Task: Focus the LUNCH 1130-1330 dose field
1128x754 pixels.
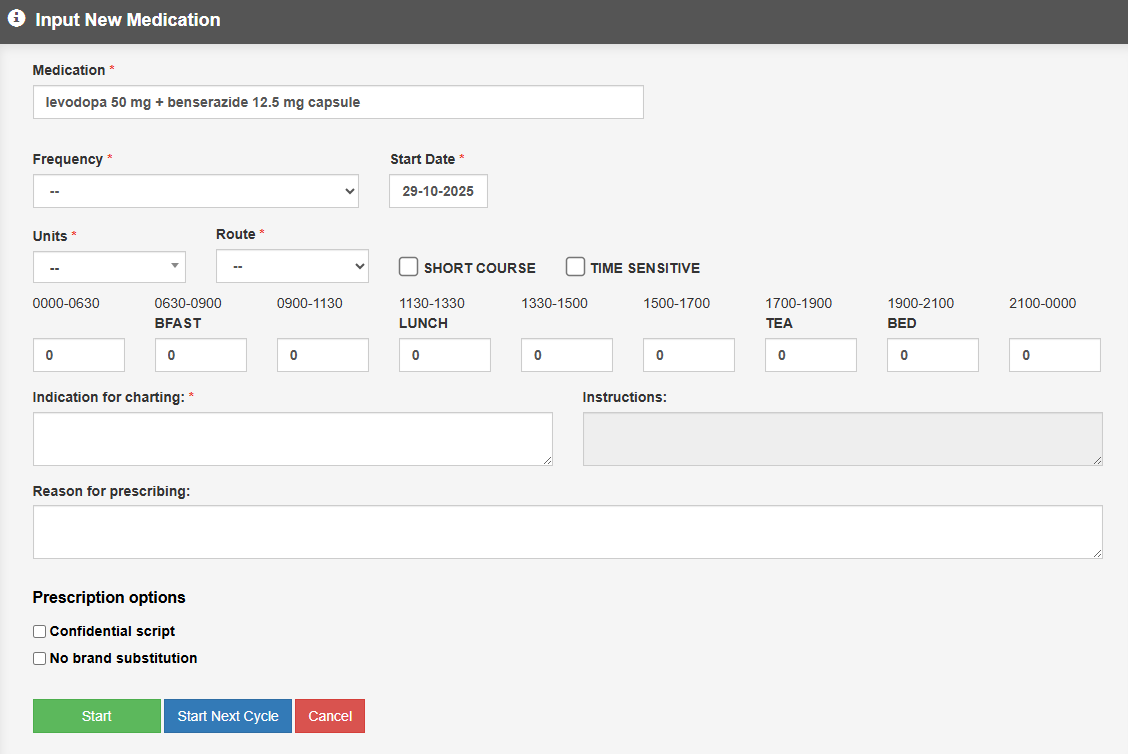Action: click(x=445, y=355)
